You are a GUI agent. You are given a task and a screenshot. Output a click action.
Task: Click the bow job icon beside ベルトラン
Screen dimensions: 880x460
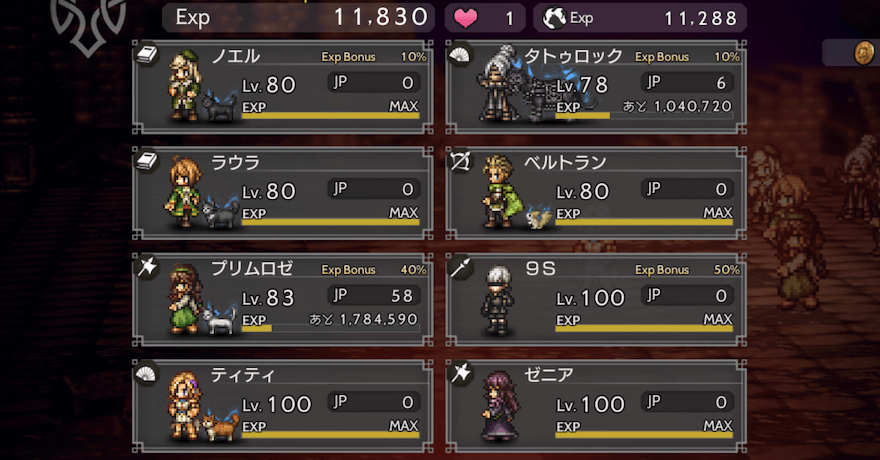click(461, 162)
